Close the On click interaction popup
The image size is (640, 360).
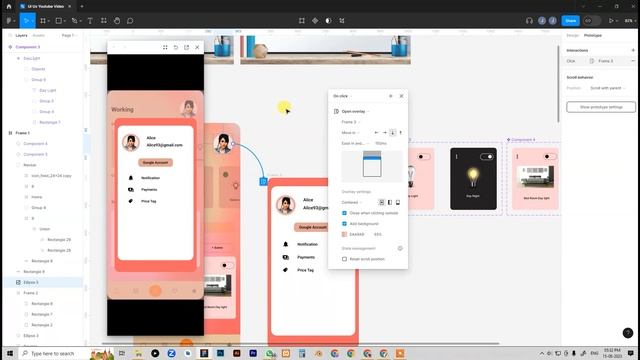401,96
